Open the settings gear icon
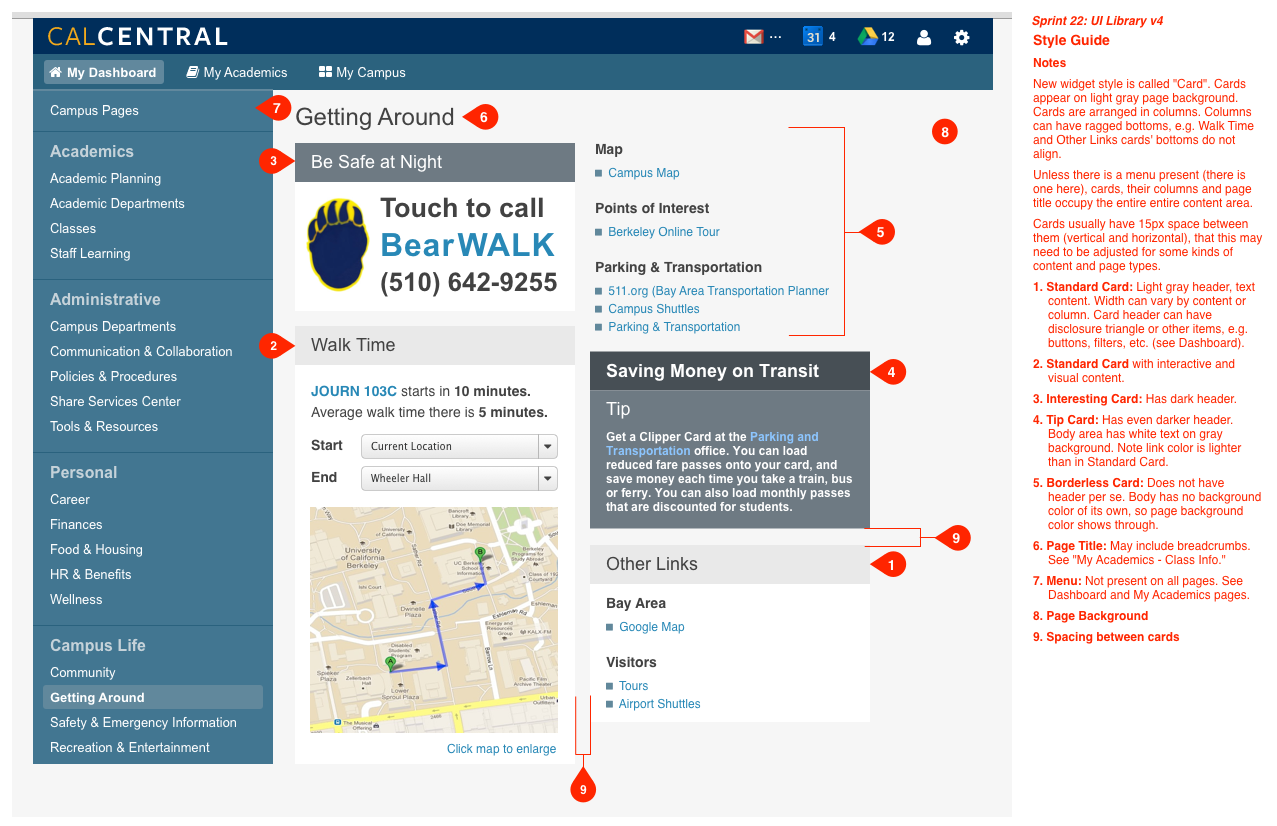Viewport: 1277px width, 826px height. 962,37
